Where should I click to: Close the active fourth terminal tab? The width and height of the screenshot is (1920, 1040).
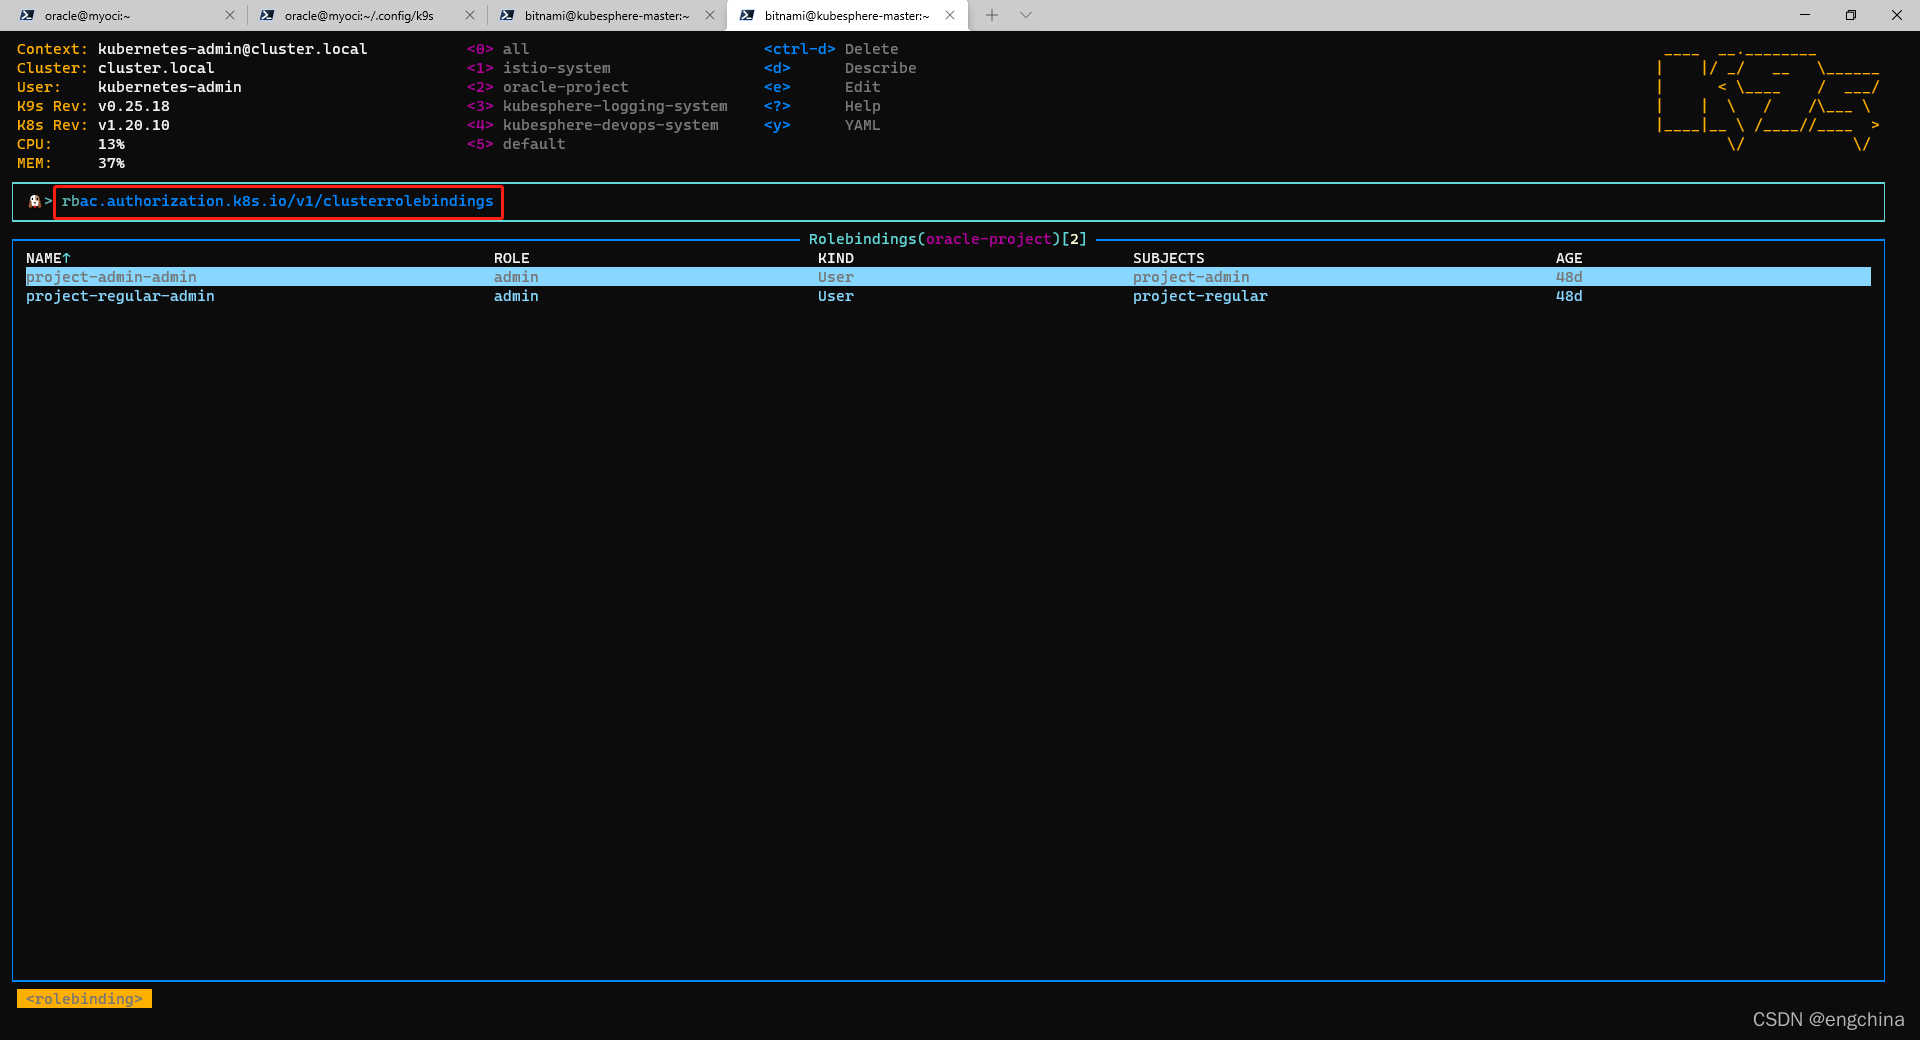click(950, 15)
